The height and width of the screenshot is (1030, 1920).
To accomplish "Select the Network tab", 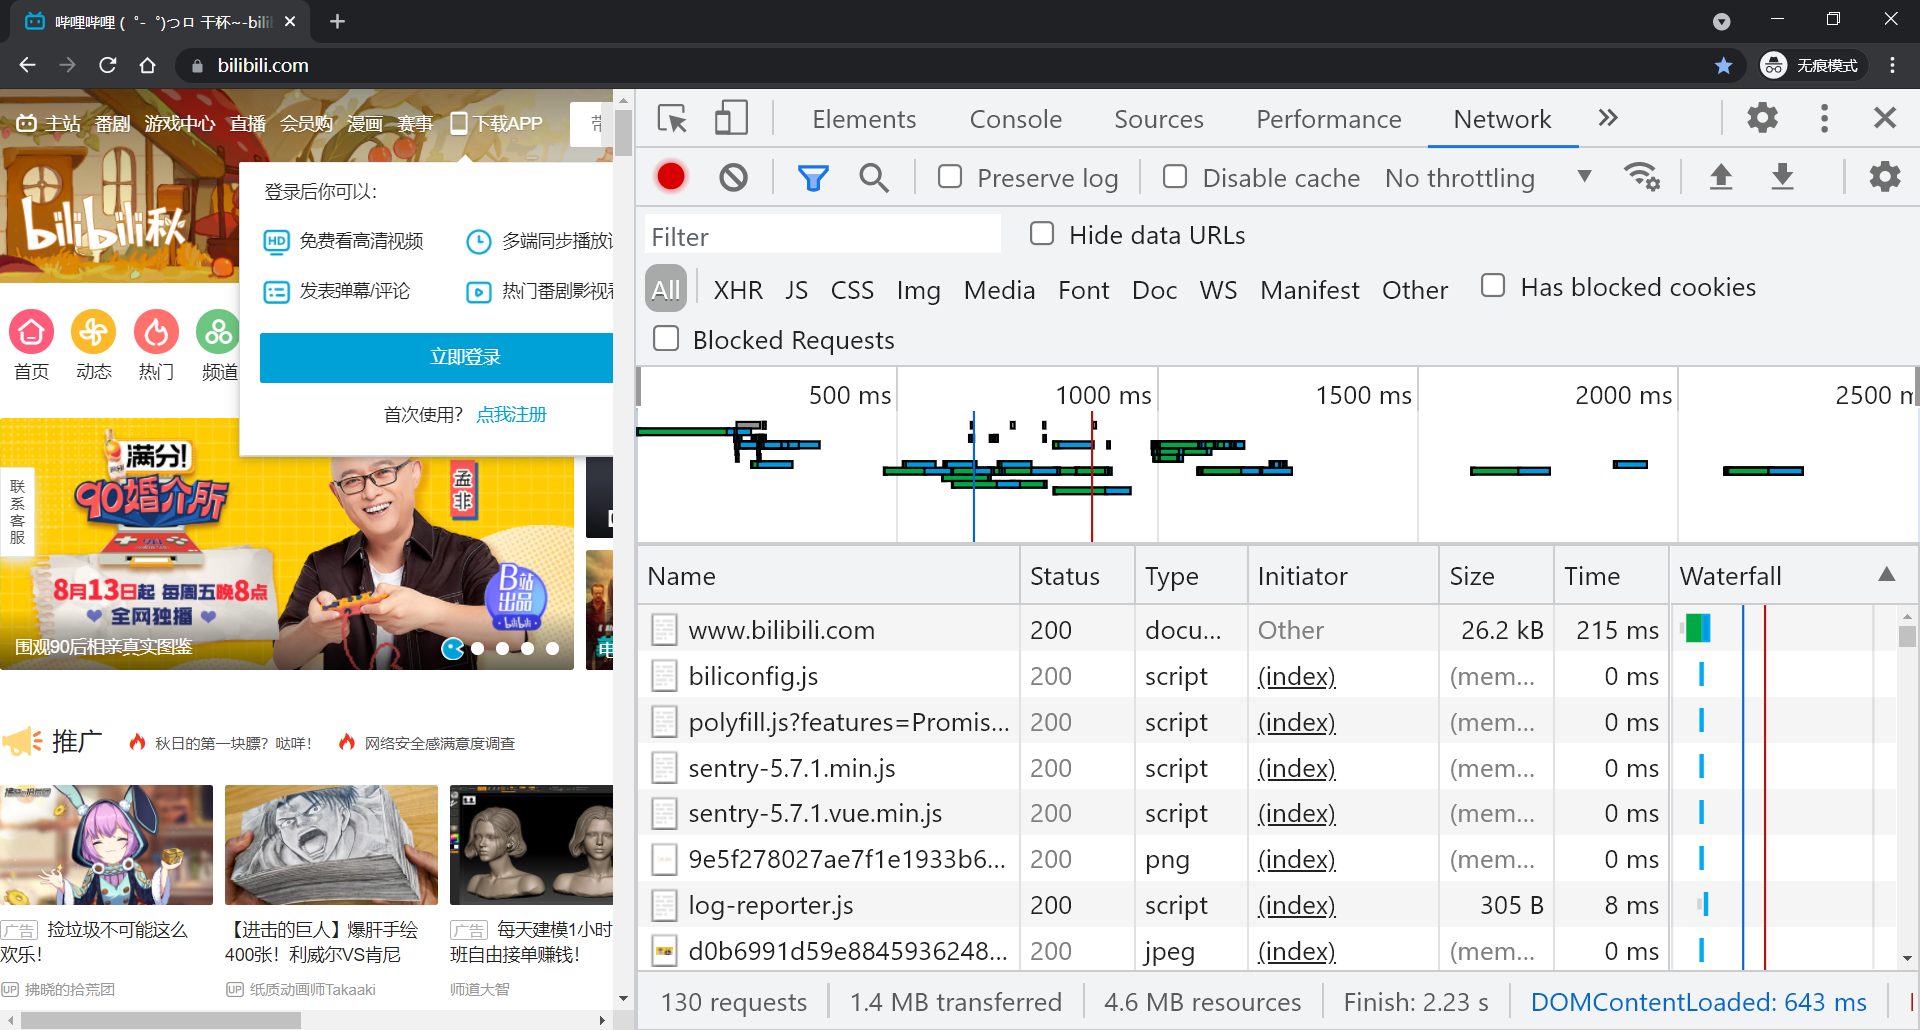I will pyautogui.click(x=1502, y=119).
